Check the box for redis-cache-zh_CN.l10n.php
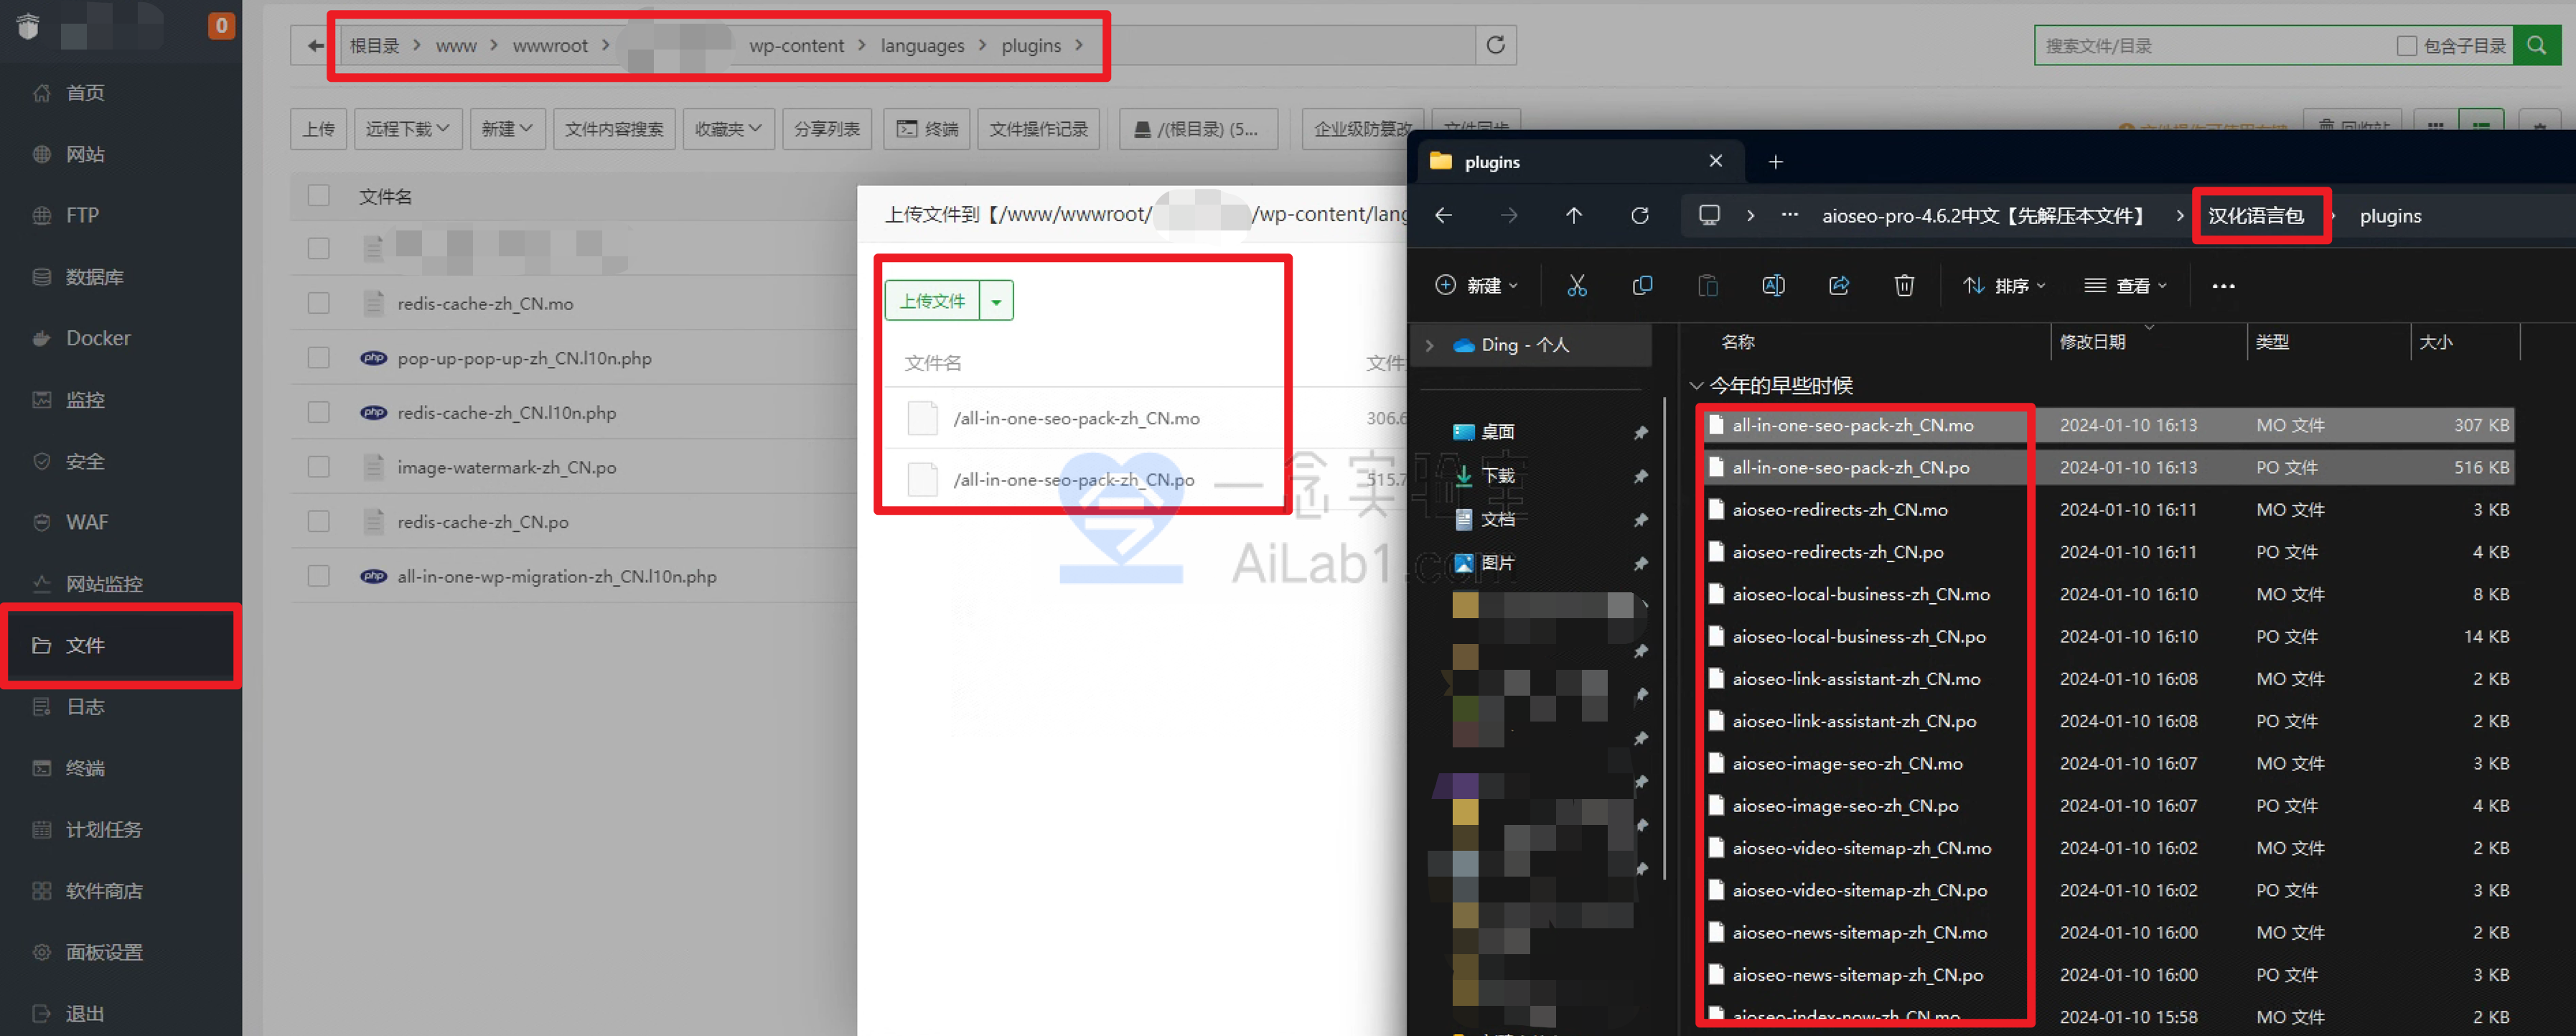 (318, 412)
